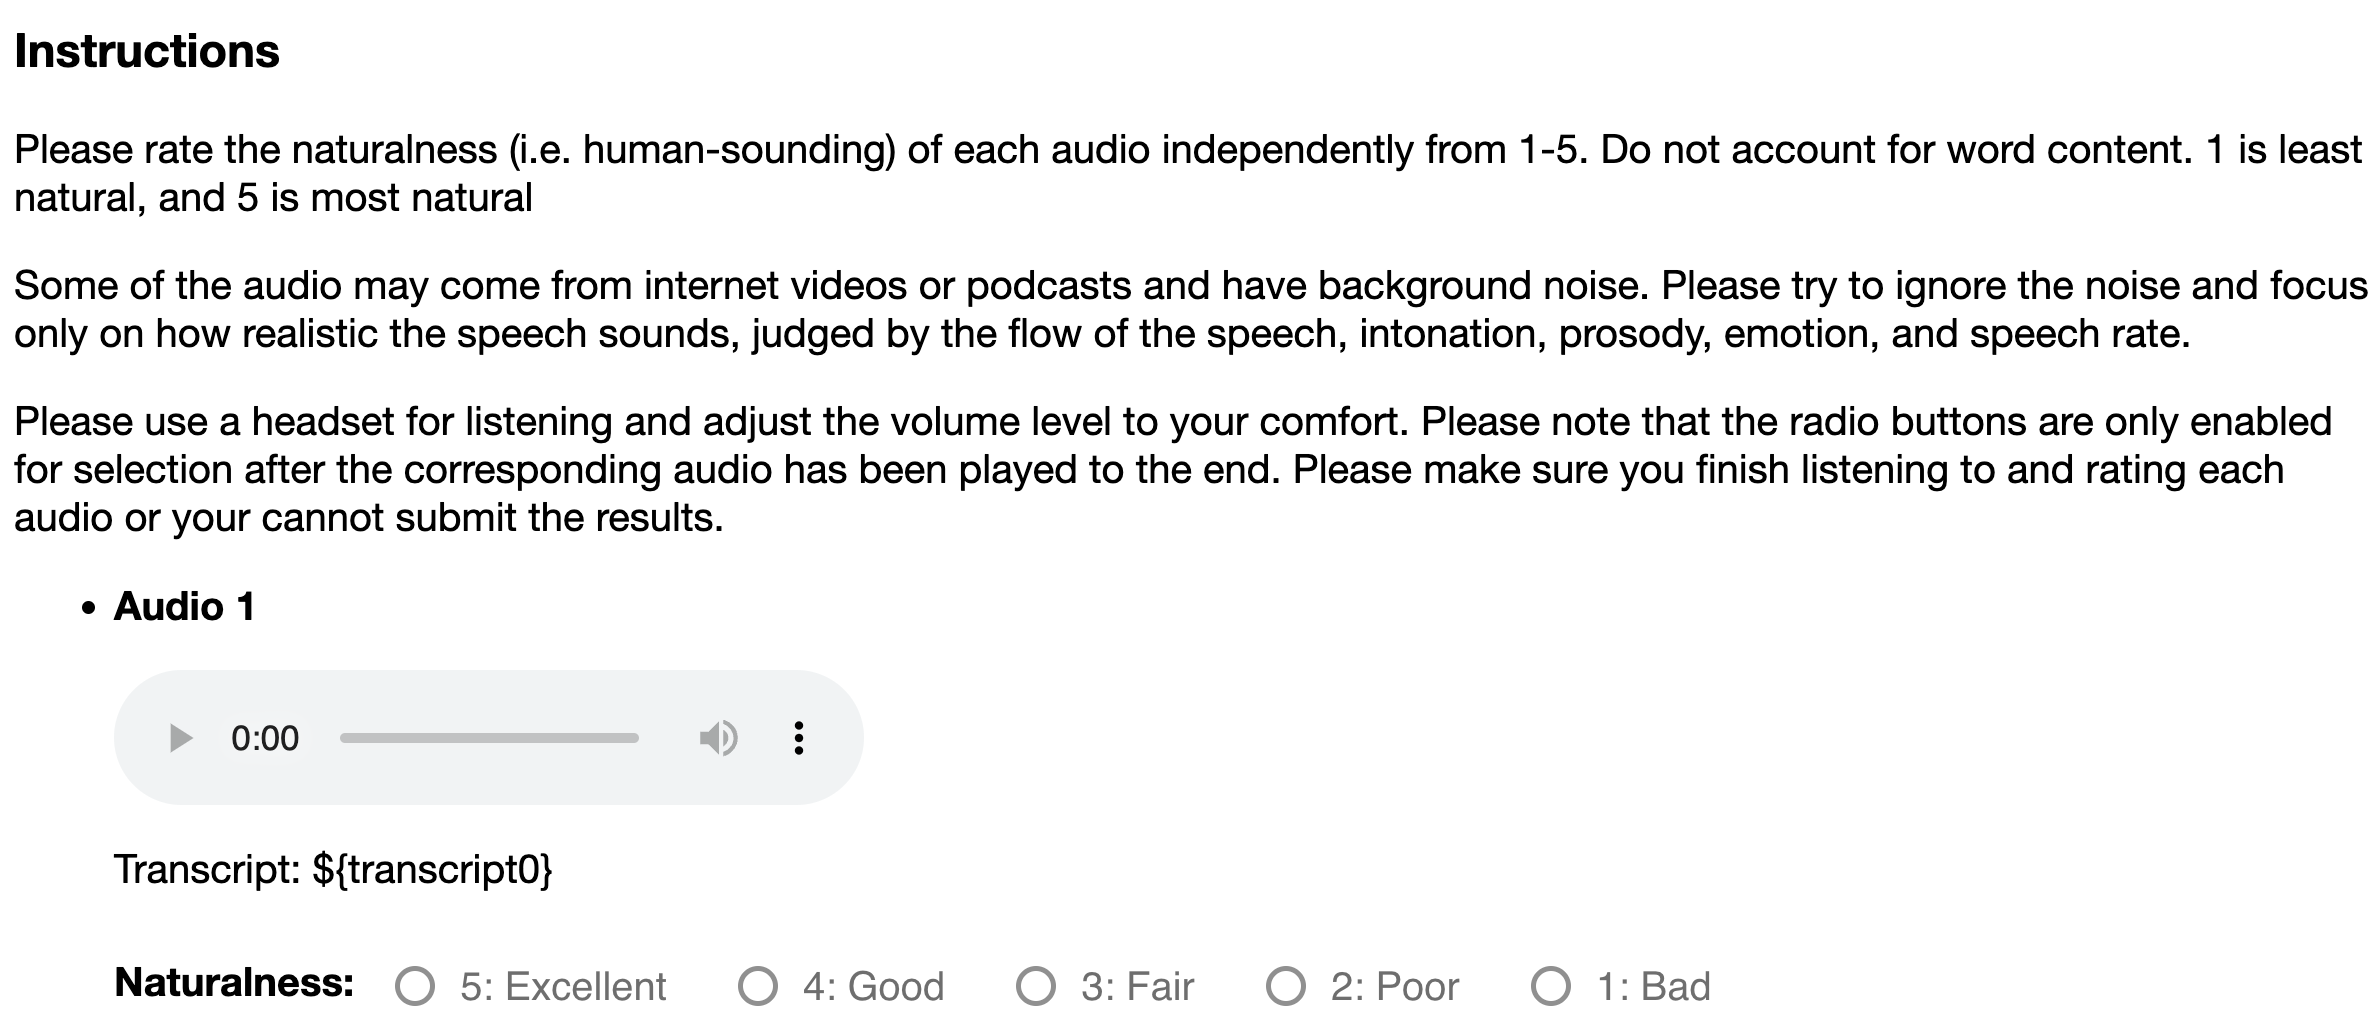Open the audio player three-dot menu
This screenshot has height=1018, width=2378.
(x=798, y=738)
